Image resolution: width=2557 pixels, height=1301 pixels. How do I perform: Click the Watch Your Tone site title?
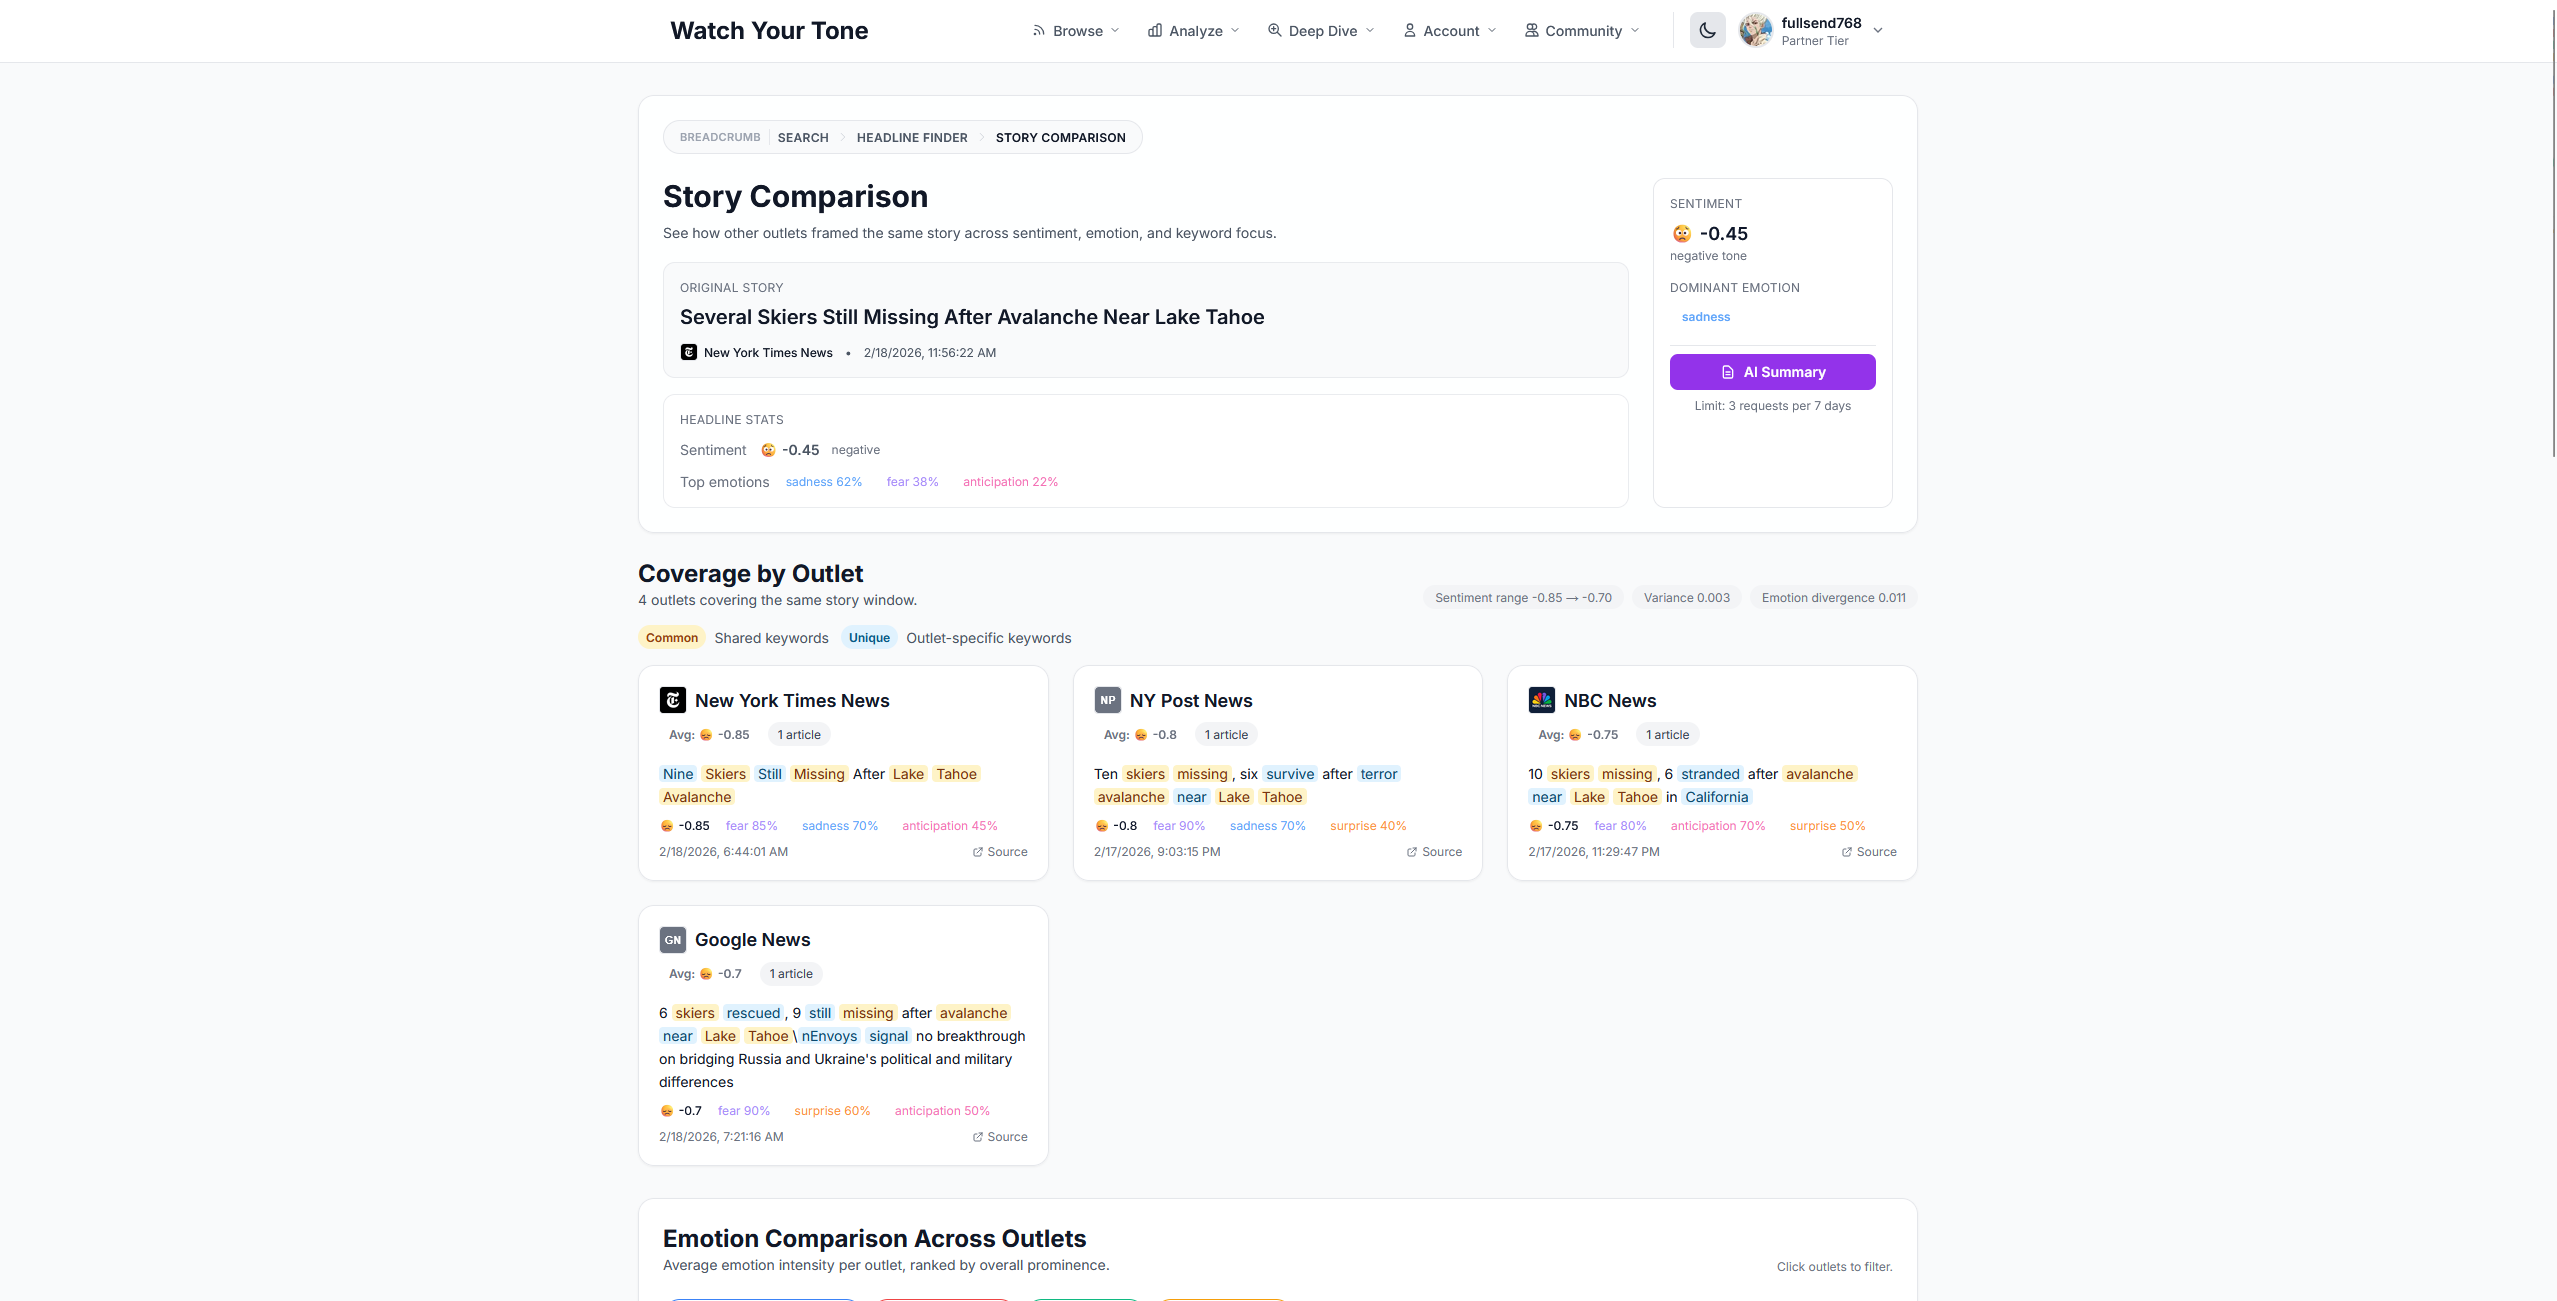769,31
